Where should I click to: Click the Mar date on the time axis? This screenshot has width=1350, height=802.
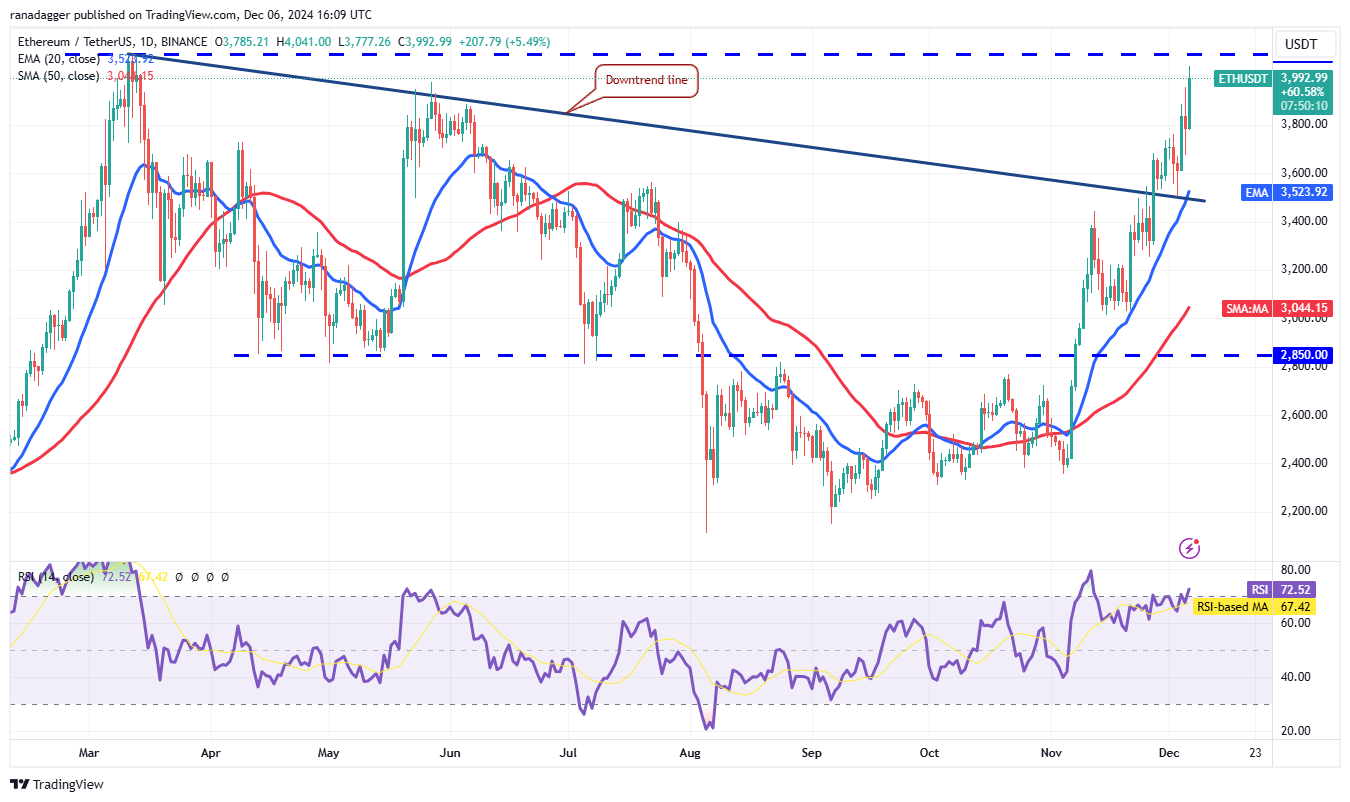(x=90, y=752)
